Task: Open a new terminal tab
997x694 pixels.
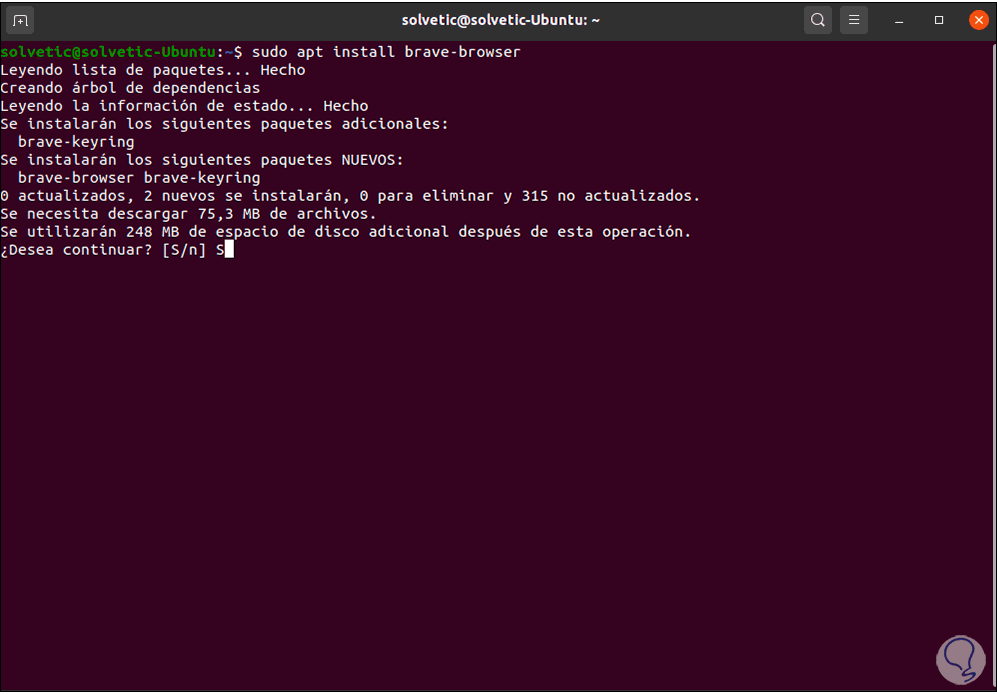Action: pyautogui.click(x=20, y=20)
